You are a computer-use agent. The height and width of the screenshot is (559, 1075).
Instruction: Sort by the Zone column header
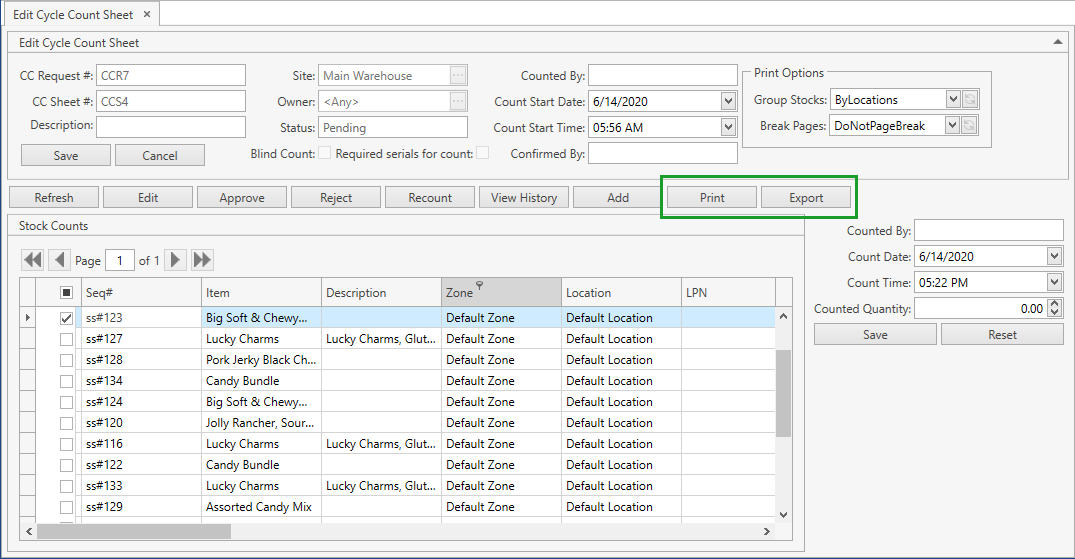[500, 293]
